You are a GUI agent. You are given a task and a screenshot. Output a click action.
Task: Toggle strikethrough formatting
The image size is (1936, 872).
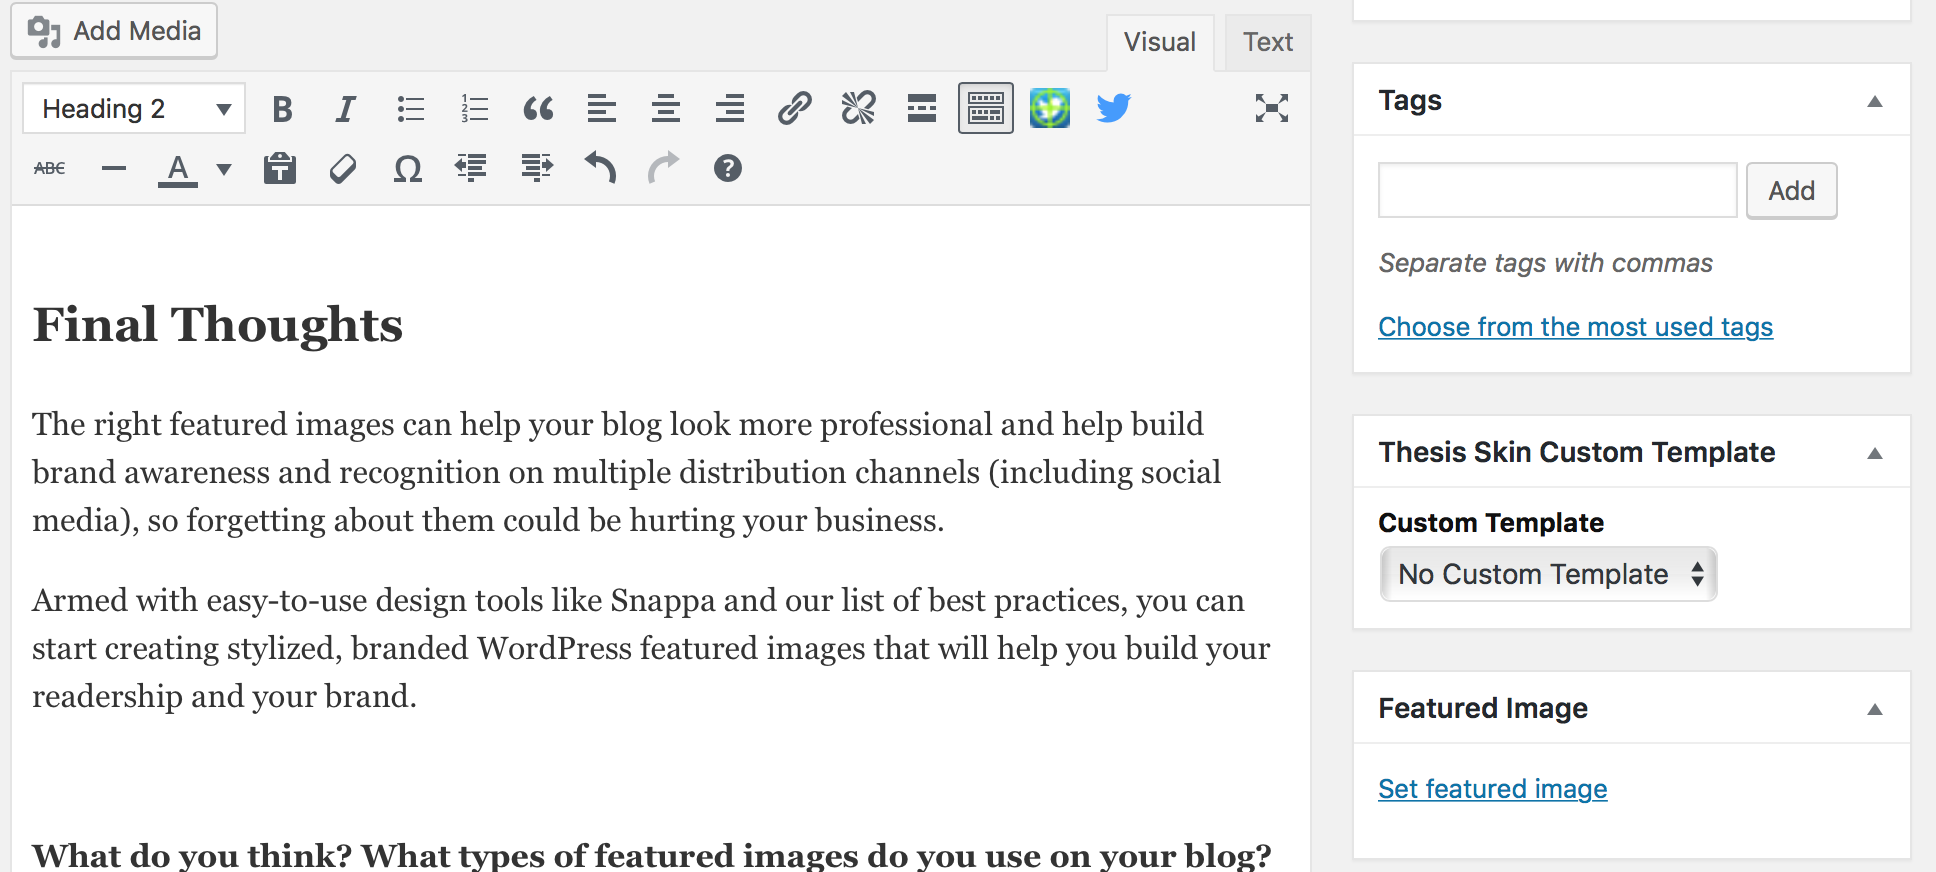tap(50, 168)
